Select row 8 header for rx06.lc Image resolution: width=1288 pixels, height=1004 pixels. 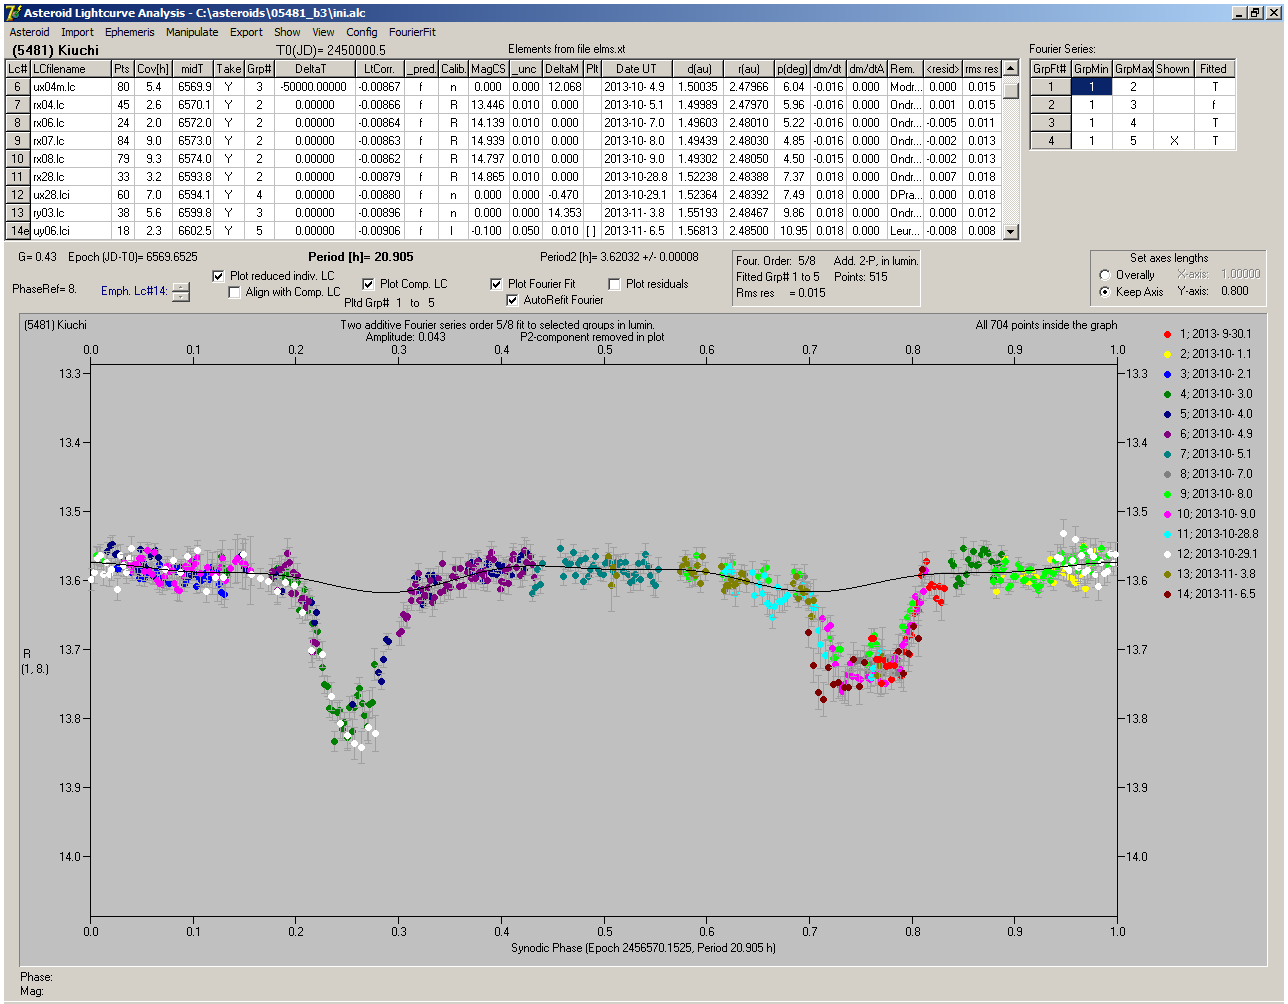click(x=18, y=123)
